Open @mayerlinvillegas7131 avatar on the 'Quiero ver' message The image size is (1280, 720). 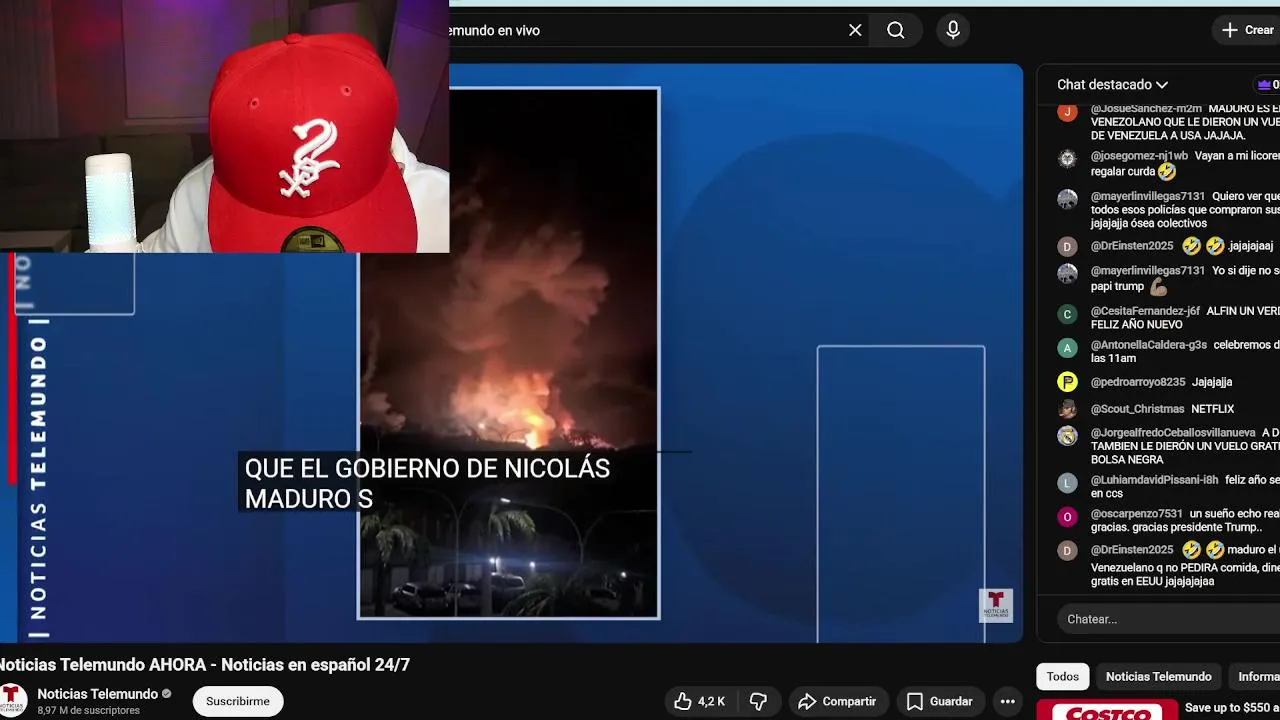1067,199
